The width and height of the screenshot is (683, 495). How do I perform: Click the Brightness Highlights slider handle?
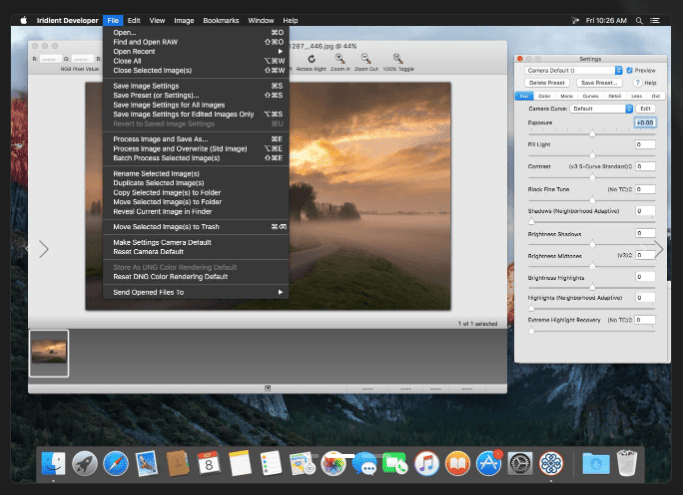tap(592, 287)
